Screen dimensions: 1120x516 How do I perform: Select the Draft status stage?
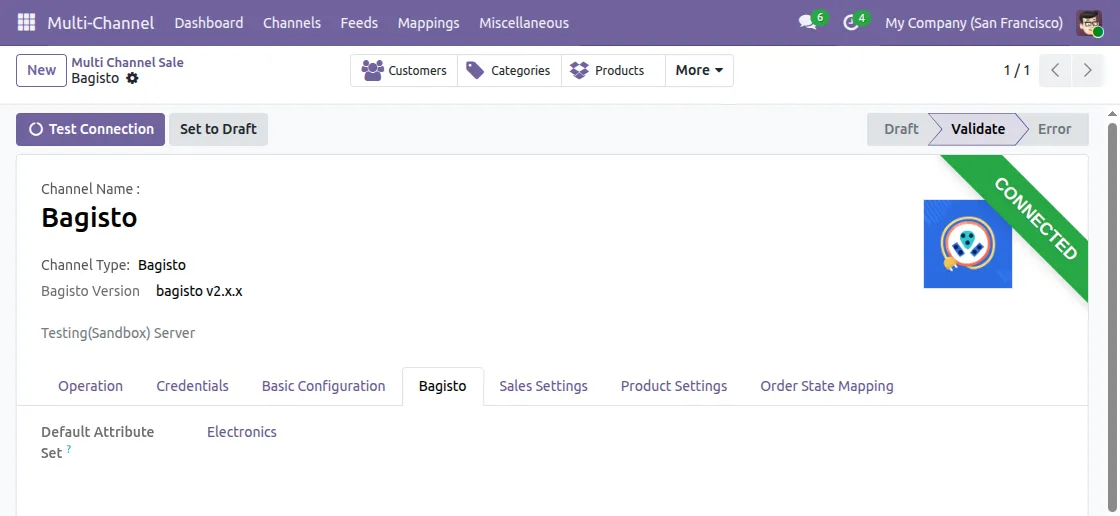[901, 129]
